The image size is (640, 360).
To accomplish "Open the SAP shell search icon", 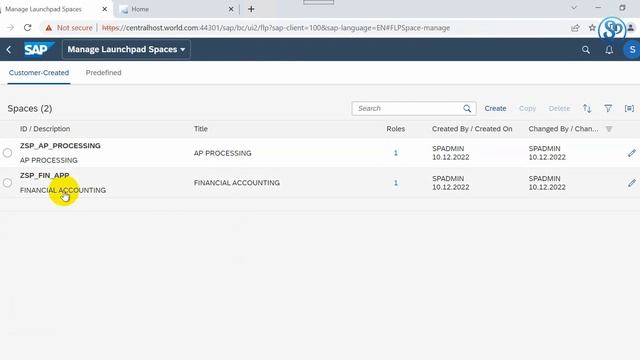I will click(586, 50).
